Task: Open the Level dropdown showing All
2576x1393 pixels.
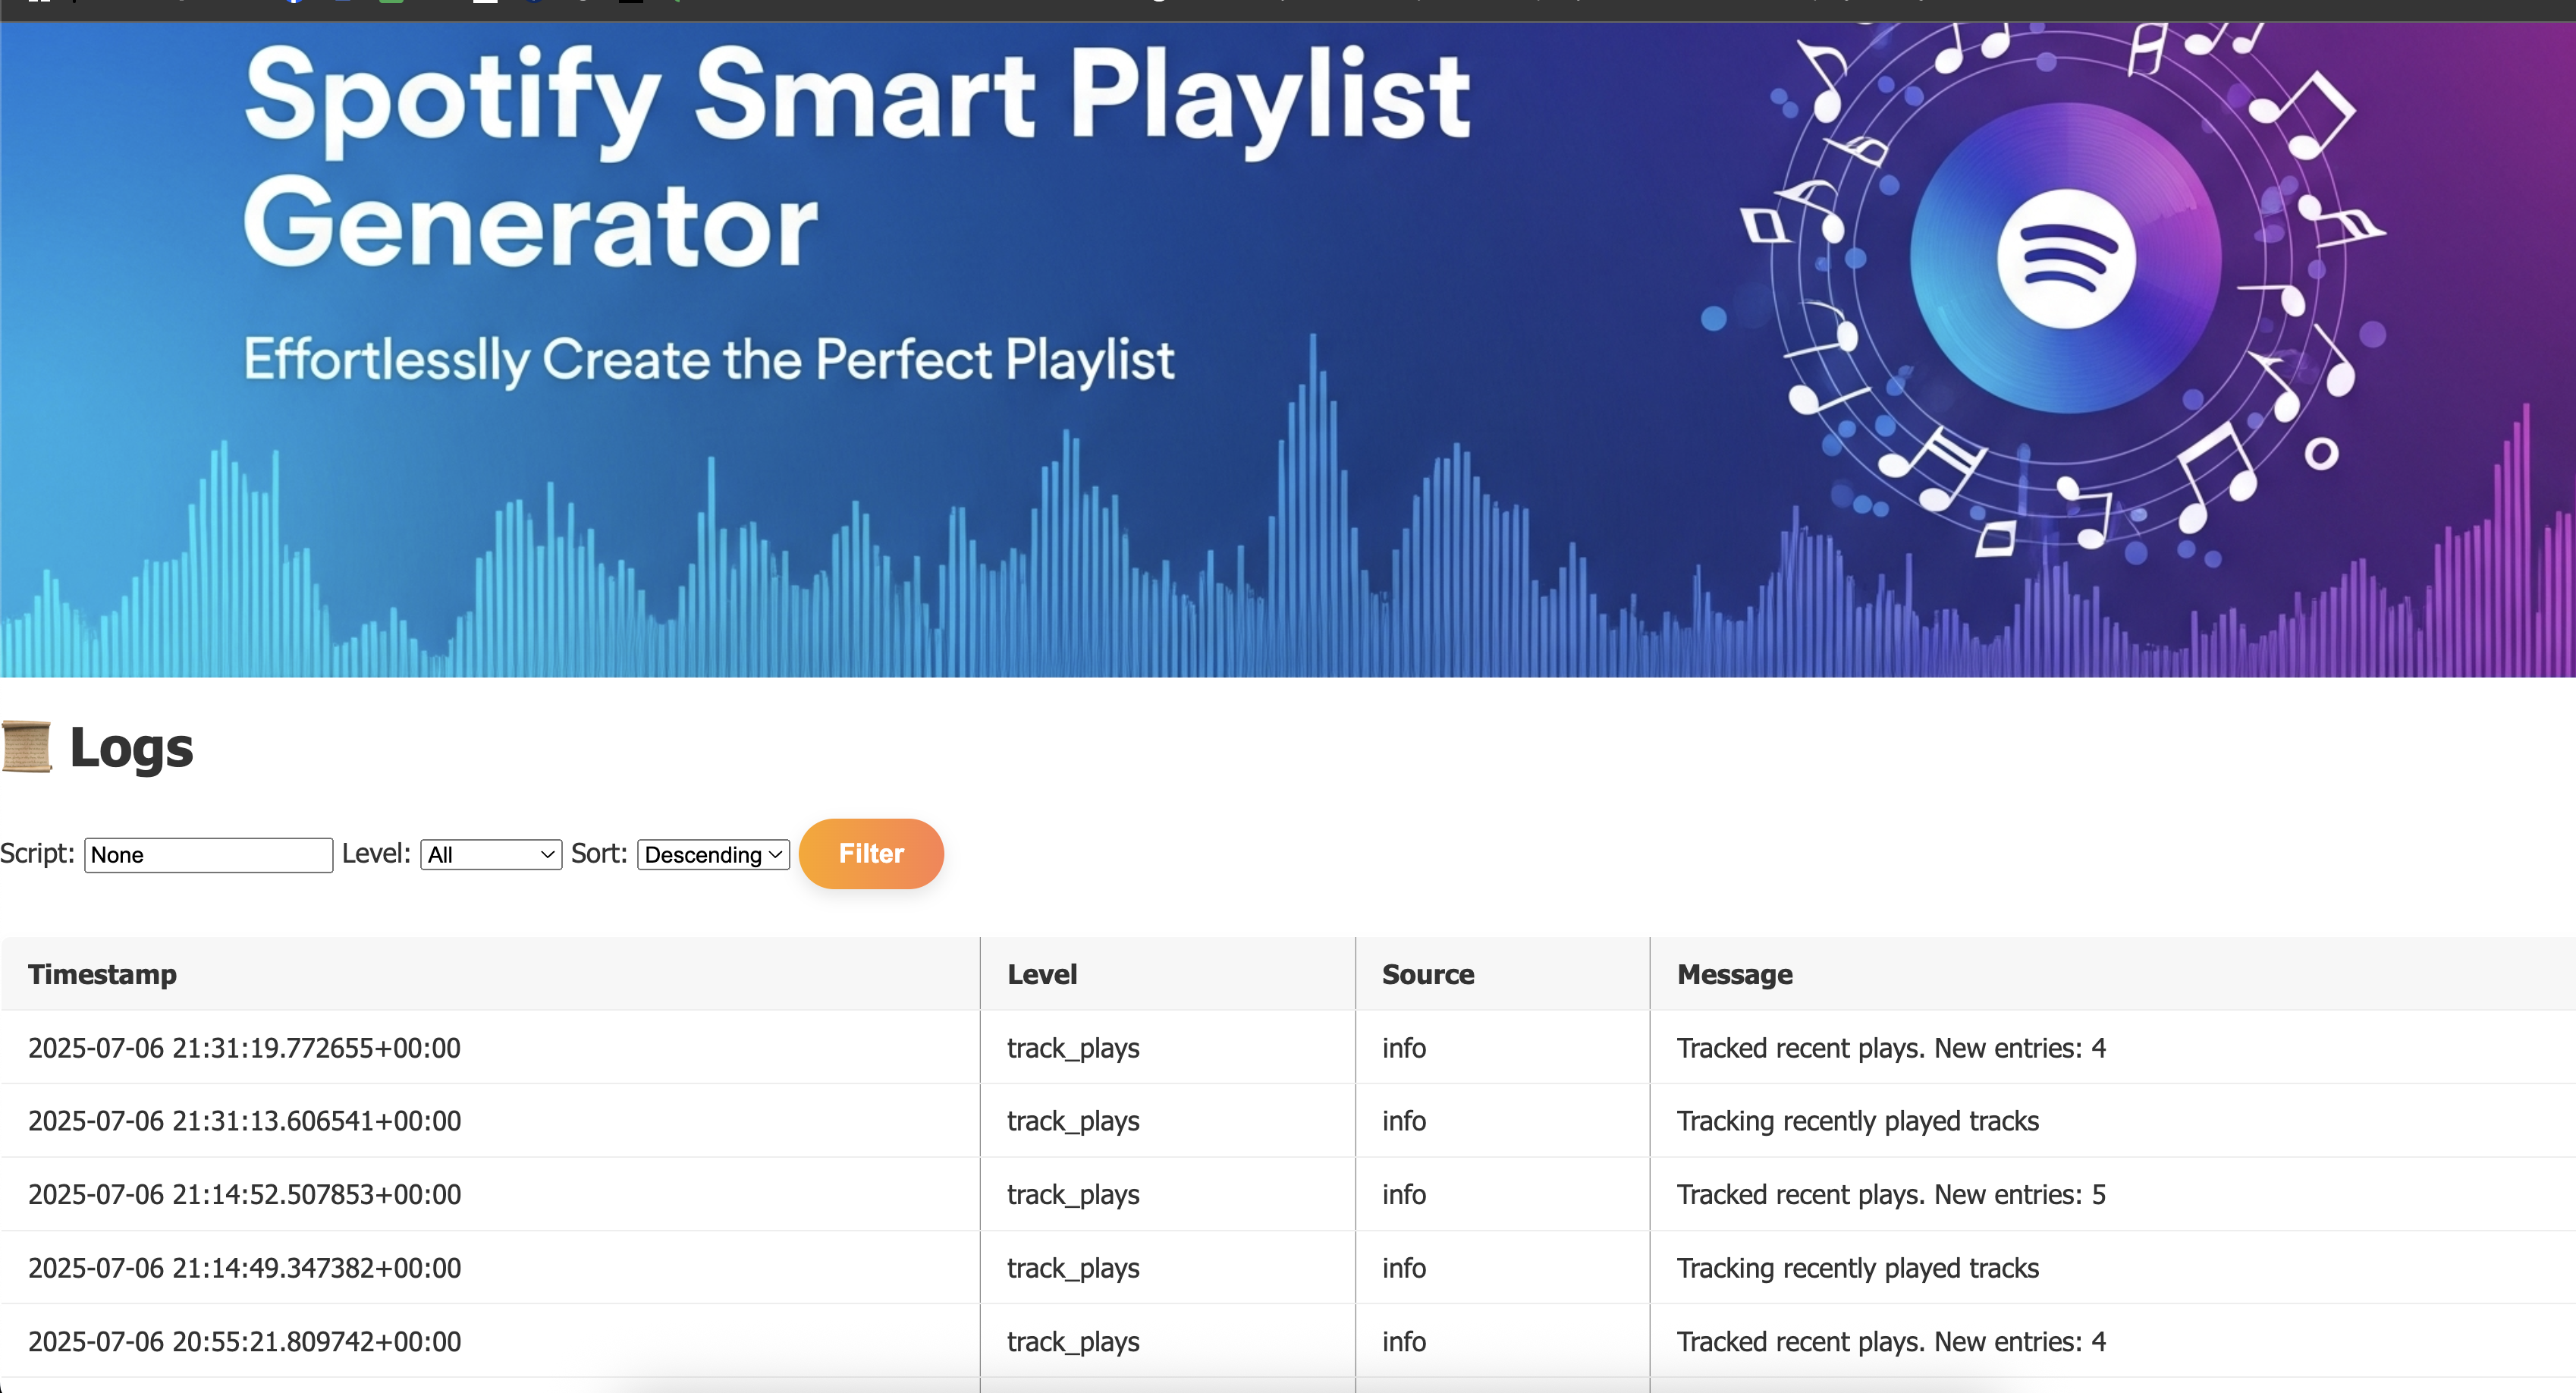Action: [x=491, y=855]
